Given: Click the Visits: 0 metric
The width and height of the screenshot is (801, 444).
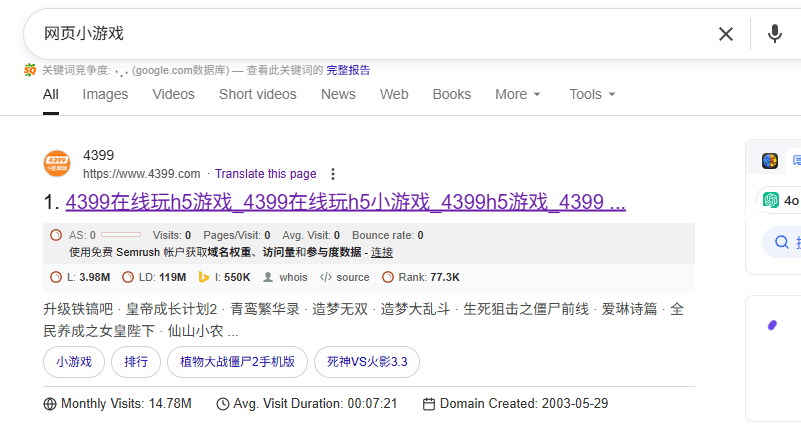Looking at the screenshot, I should point(172,235).
